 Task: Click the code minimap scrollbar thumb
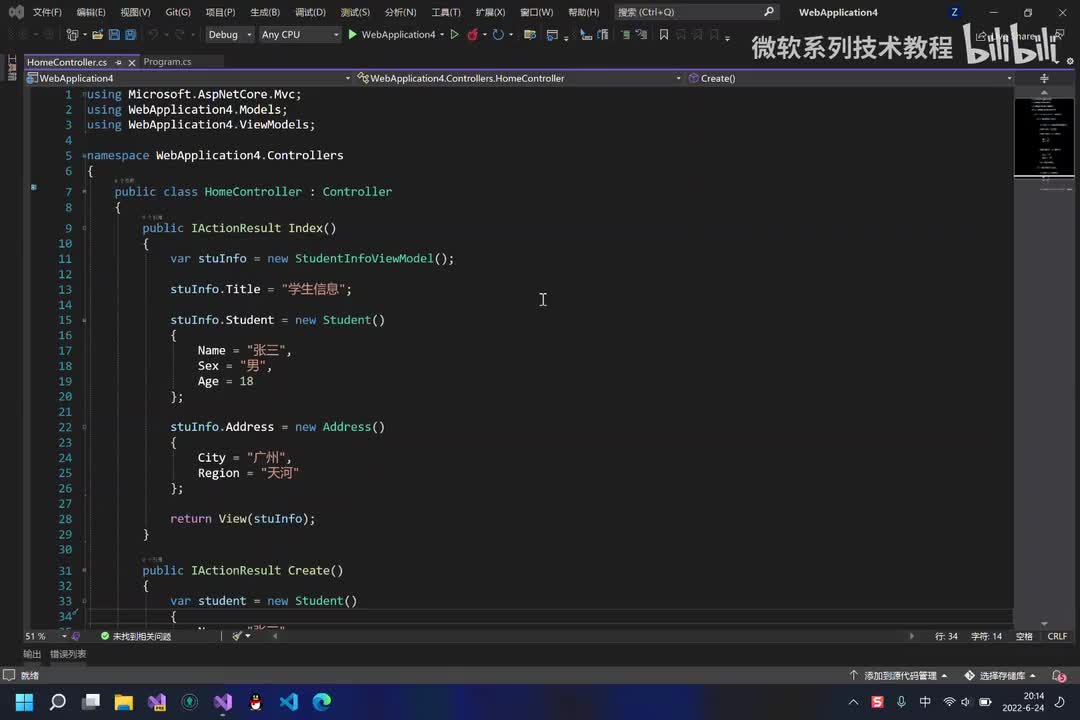[1044, 137]
